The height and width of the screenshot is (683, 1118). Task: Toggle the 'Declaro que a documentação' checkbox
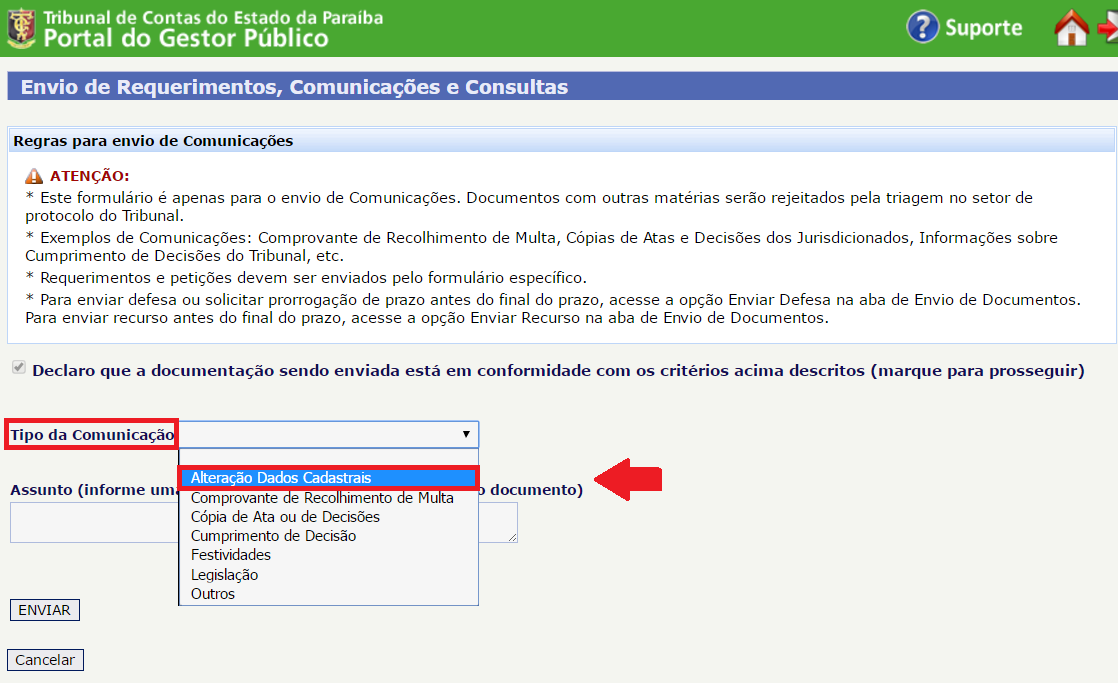click(x=17, y=369)
